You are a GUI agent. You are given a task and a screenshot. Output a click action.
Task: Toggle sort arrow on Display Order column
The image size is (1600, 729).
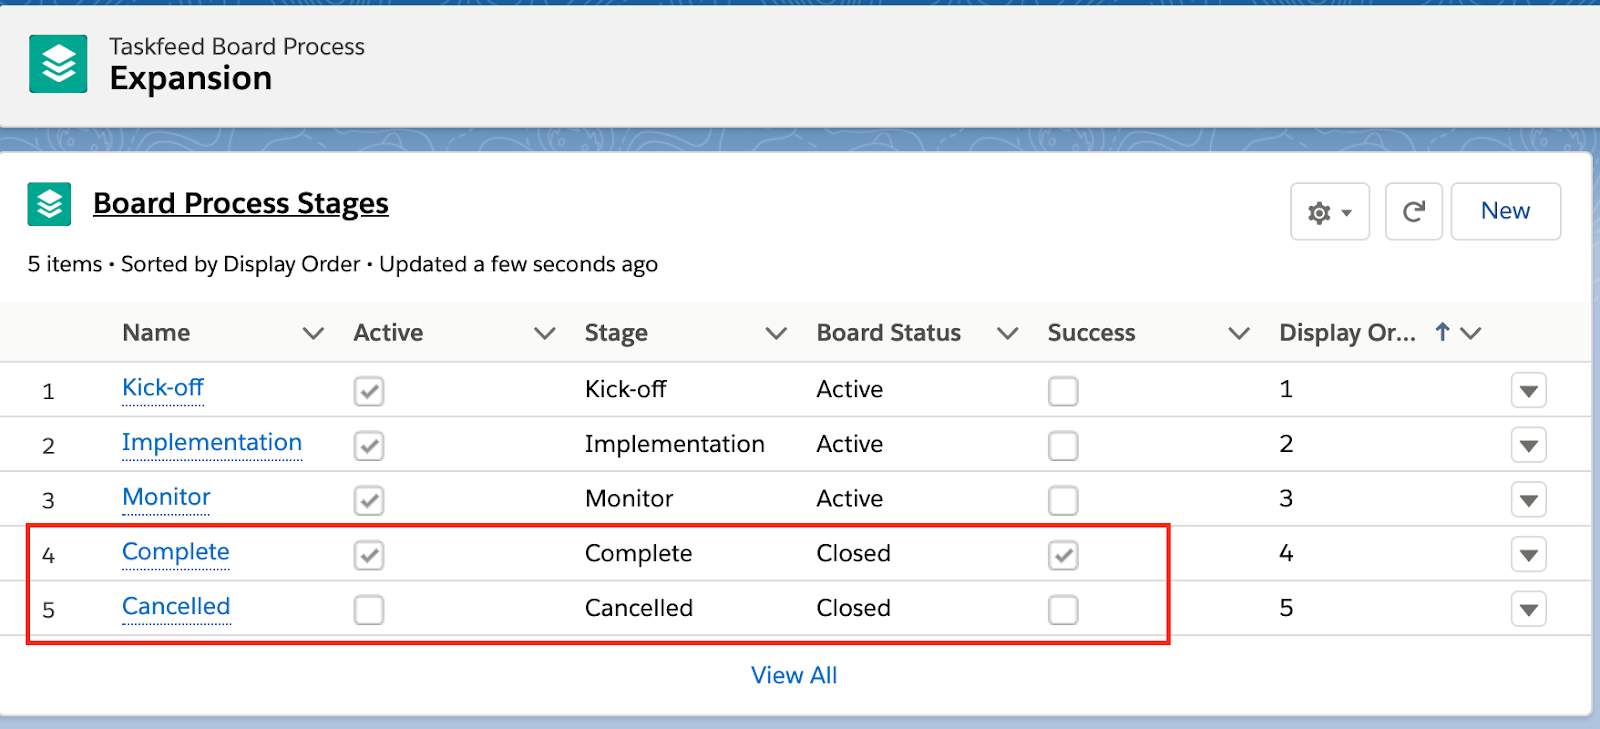(1442, 332)
